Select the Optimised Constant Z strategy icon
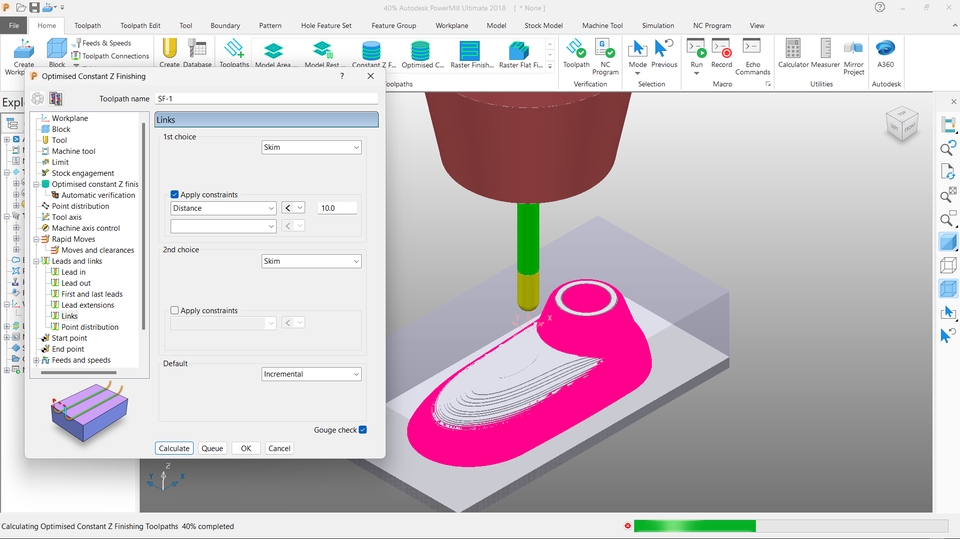960x539 pixels. [421, 54]
